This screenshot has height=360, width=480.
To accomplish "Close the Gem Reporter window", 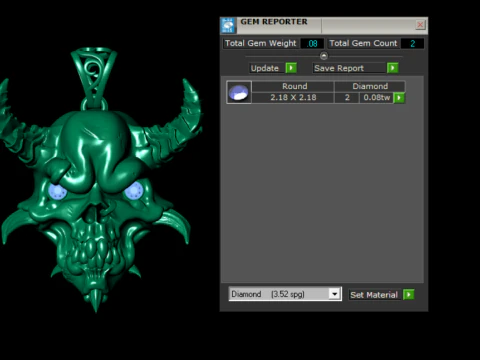I will pos(420,25).
